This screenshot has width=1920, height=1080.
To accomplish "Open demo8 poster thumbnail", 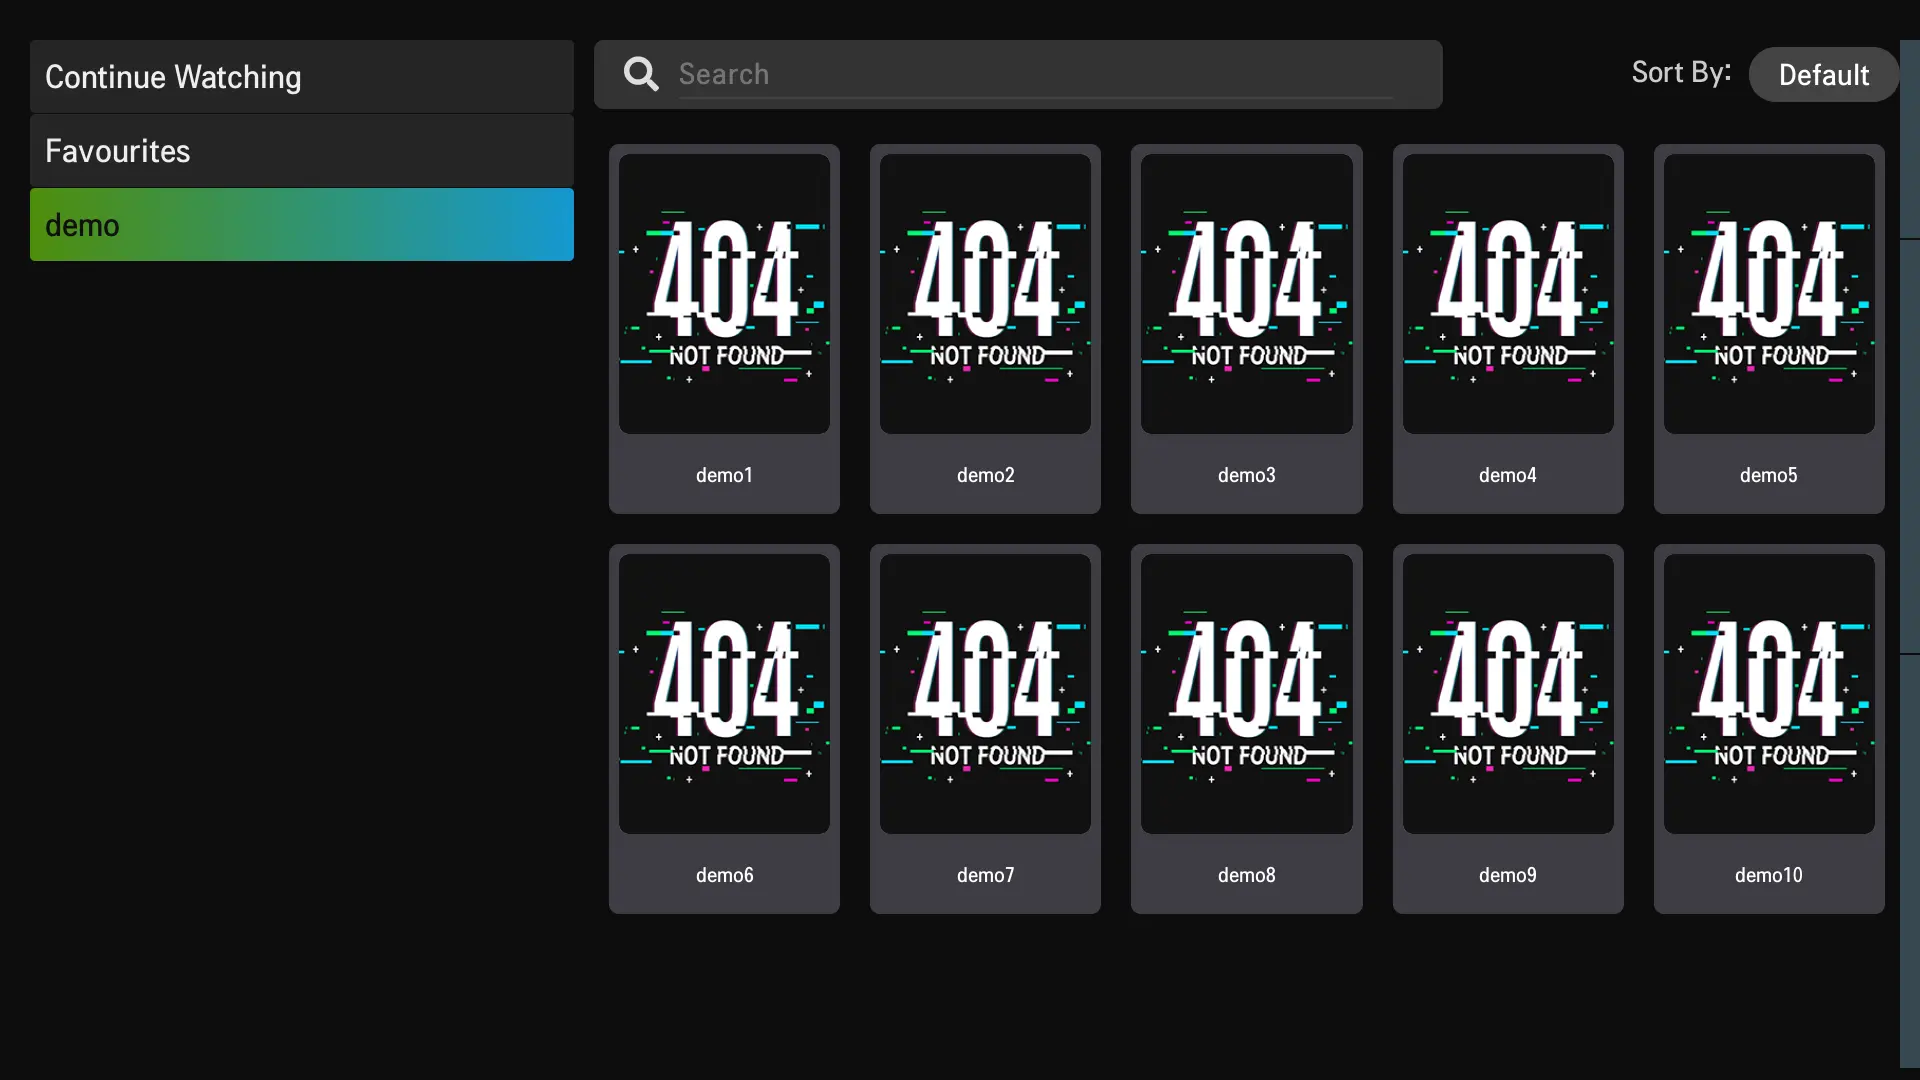I will [1246, 694].
